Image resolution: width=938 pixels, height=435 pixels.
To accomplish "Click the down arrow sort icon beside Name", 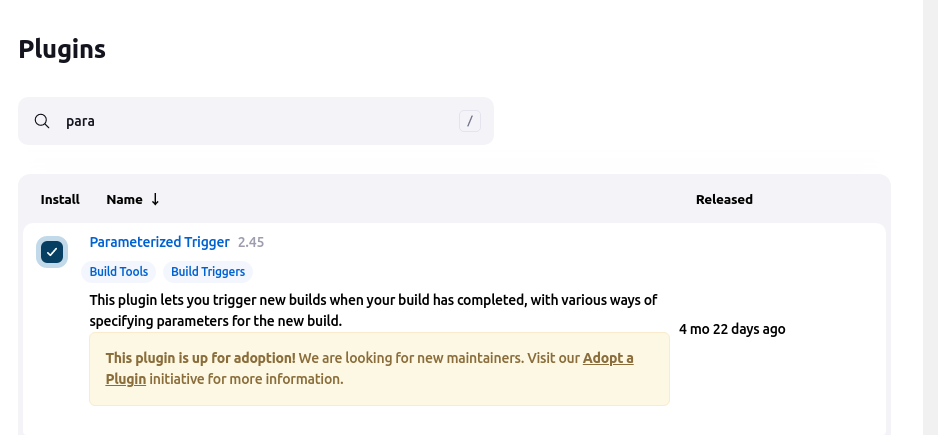I will click(155, 199).
